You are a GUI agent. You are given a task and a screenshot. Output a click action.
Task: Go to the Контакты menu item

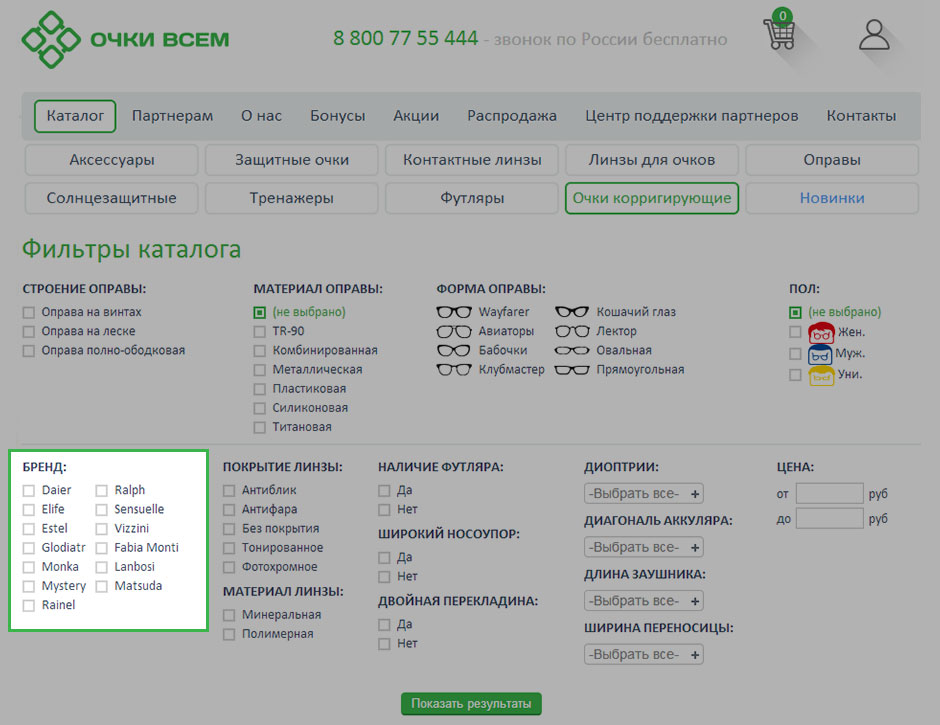(x=861, y=116)
